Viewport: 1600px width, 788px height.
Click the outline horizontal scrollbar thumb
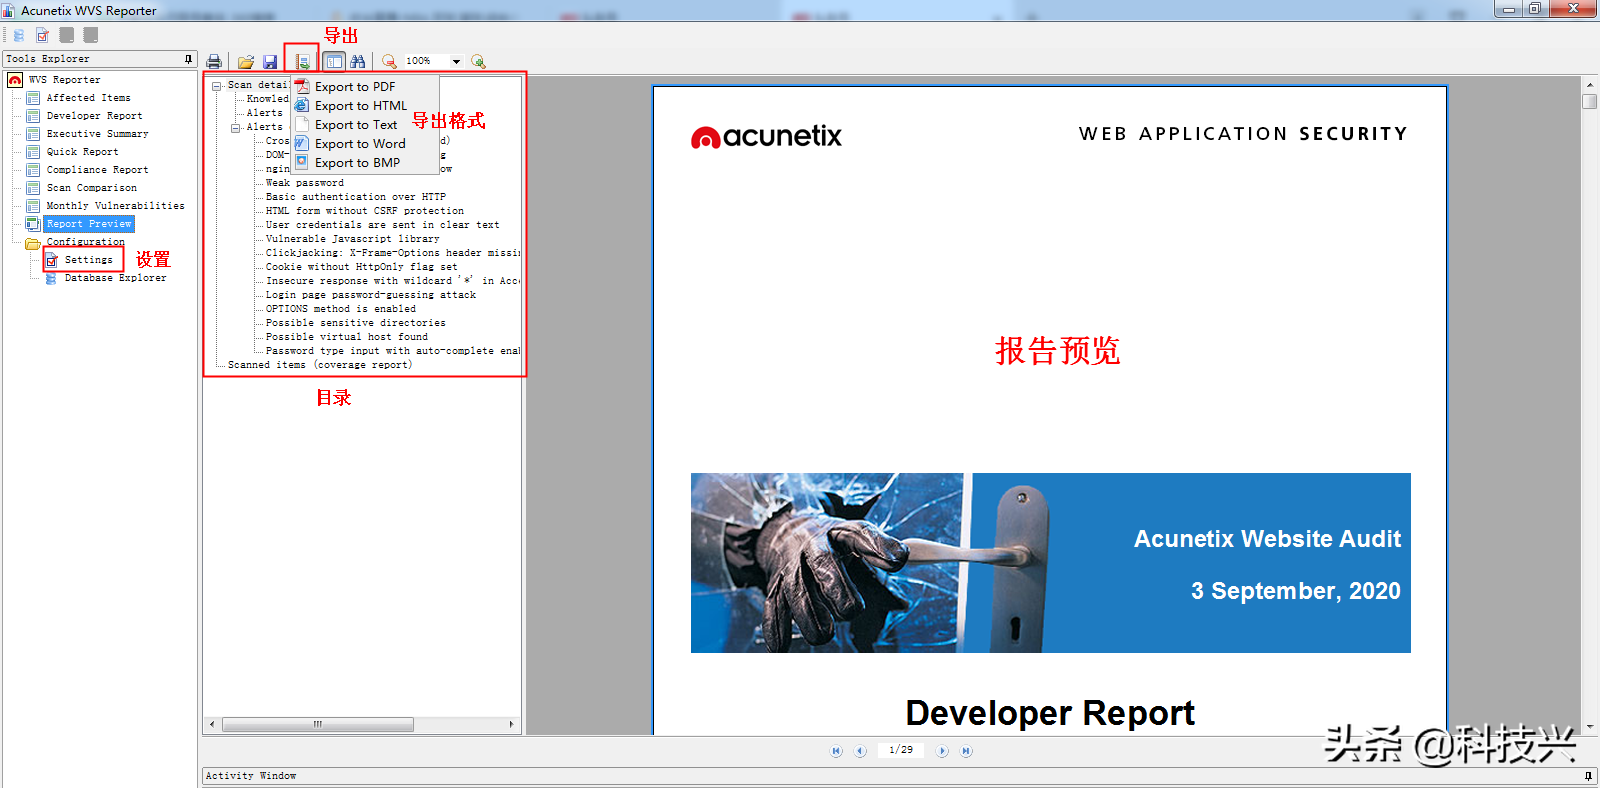(x=318, y=724)
